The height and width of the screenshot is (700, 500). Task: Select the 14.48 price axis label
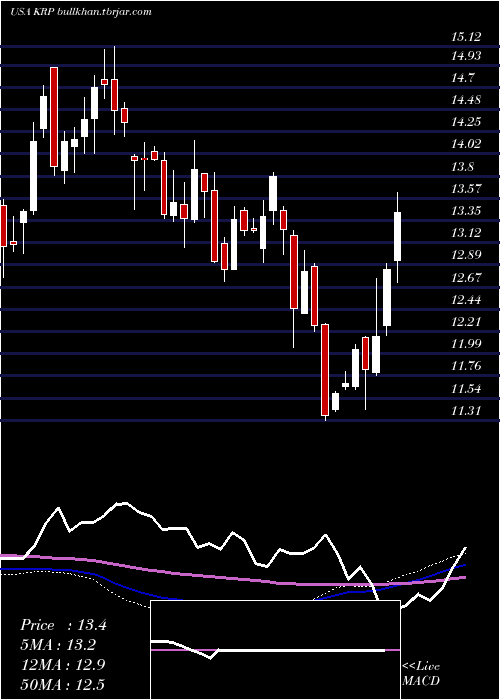pyautogui.click(x=466, y=100)
